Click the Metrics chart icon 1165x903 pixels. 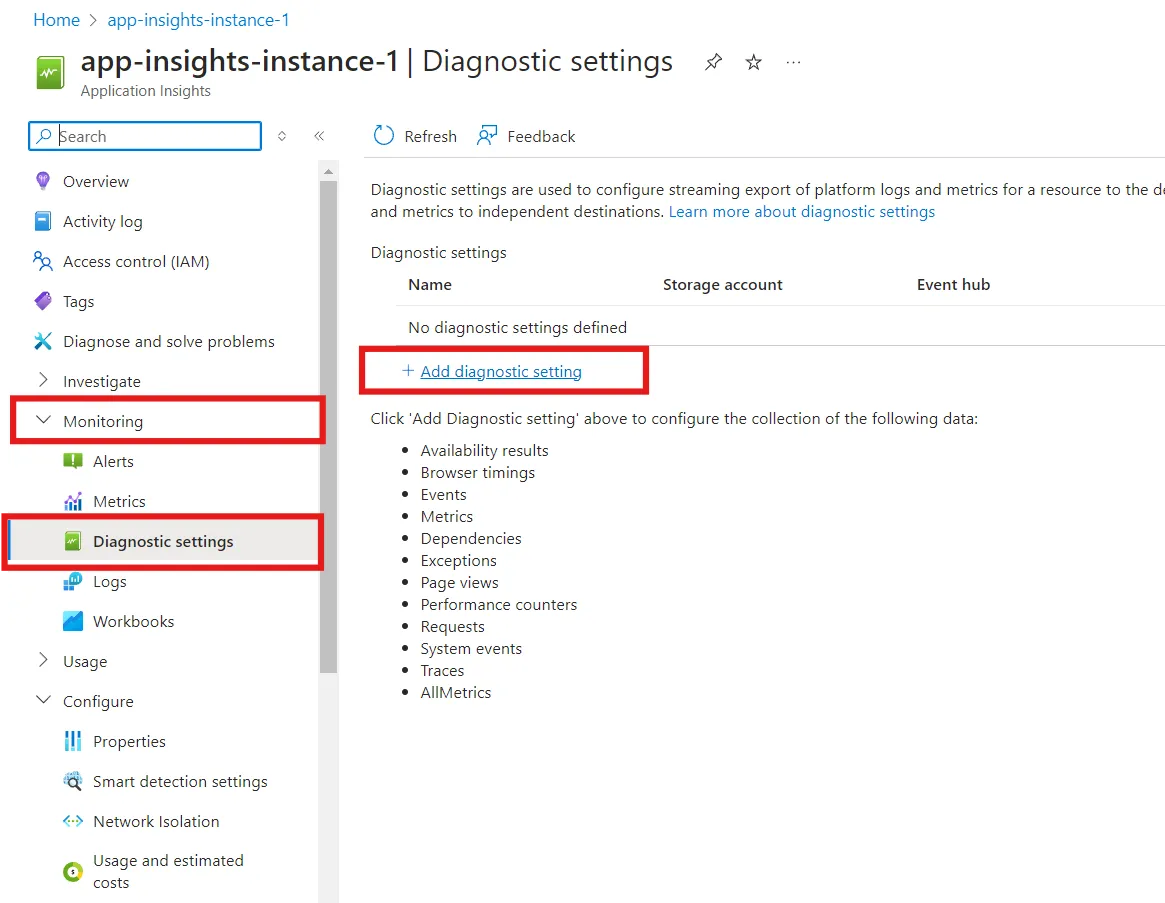click(73, 502)
